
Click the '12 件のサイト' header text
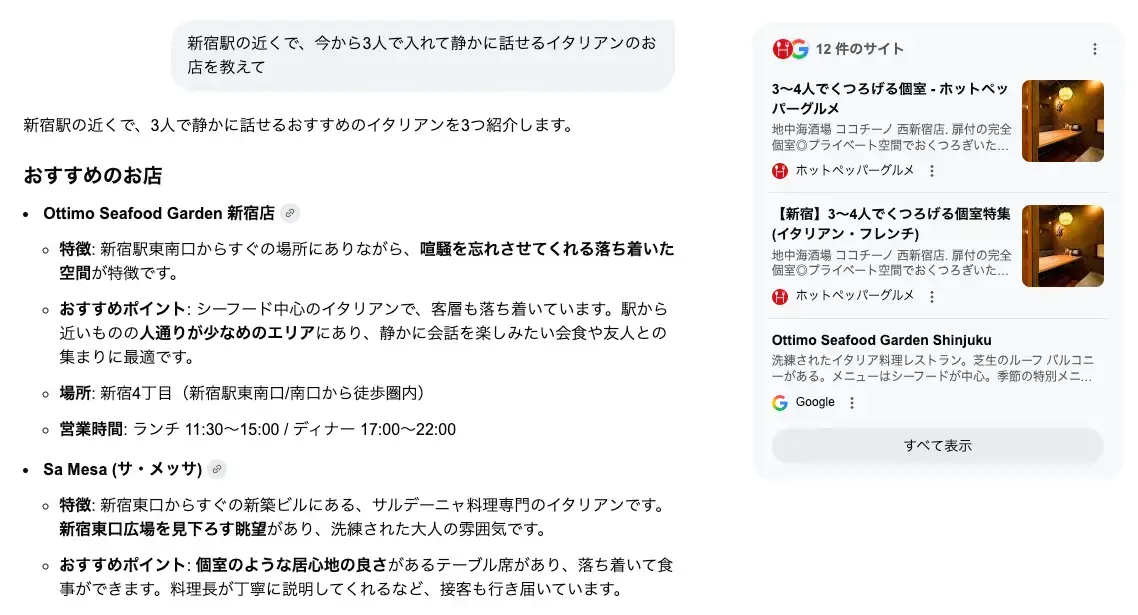click(x=860, y=49)
